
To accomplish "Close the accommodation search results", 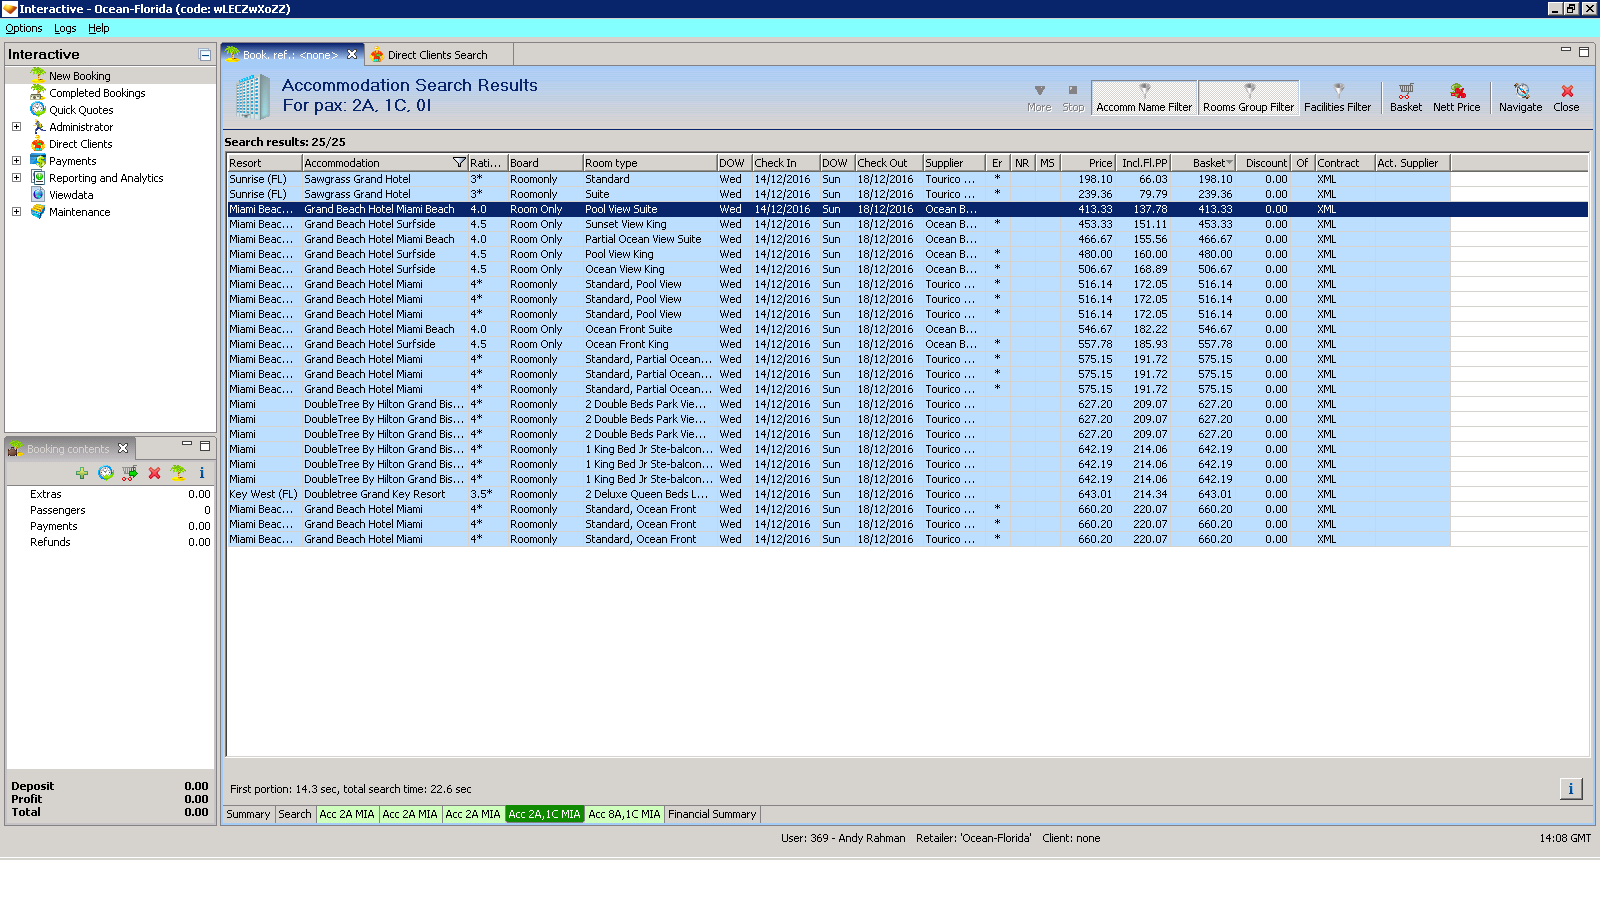I will pyautogui.click(x=1566, y=97).
